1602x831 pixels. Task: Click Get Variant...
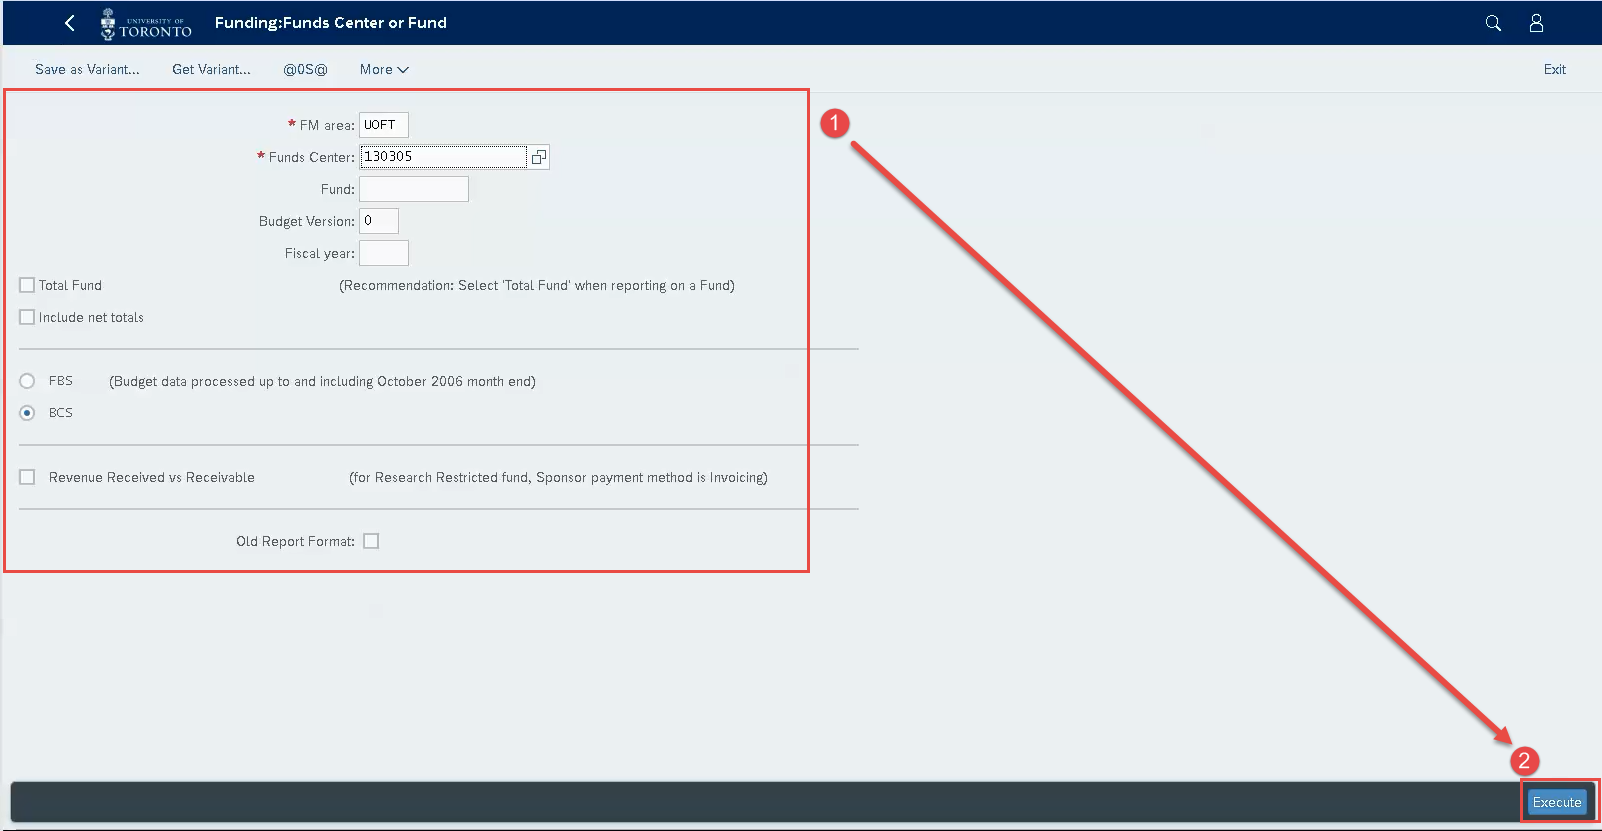(211, 69)
